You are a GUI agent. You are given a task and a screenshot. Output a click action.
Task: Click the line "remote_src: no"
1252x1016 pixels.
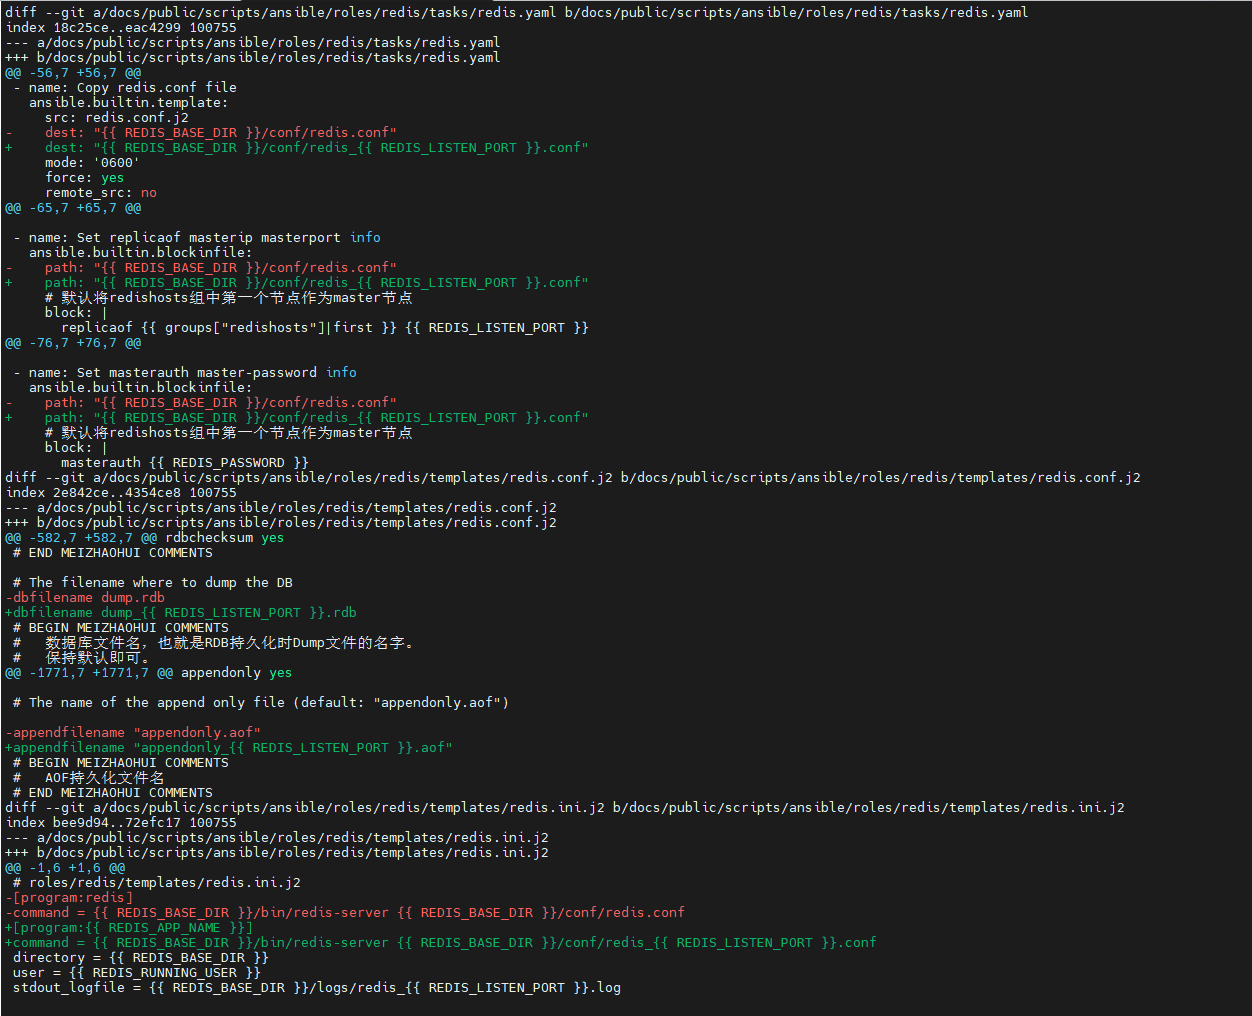pyautogui.click(x=101, y=192)
